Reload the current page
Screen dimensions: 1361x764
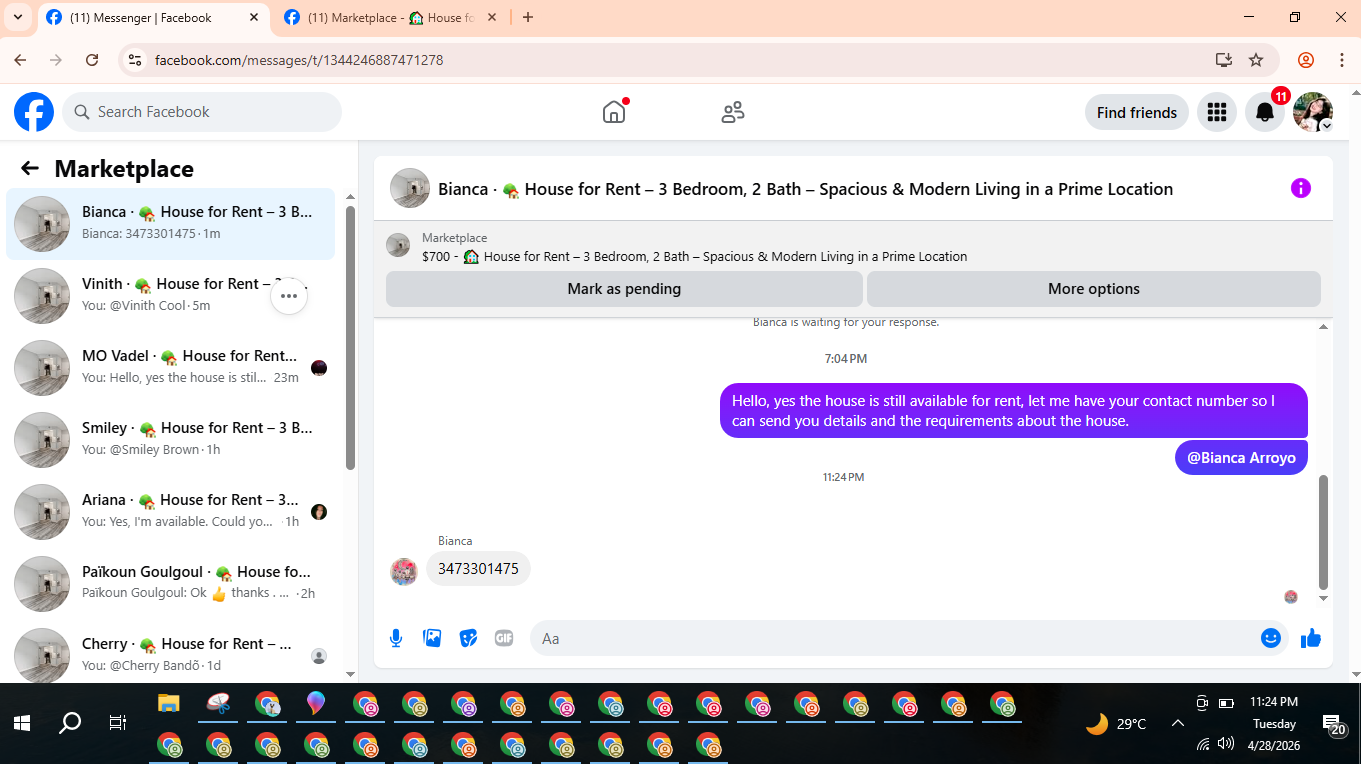coord(92,60)
